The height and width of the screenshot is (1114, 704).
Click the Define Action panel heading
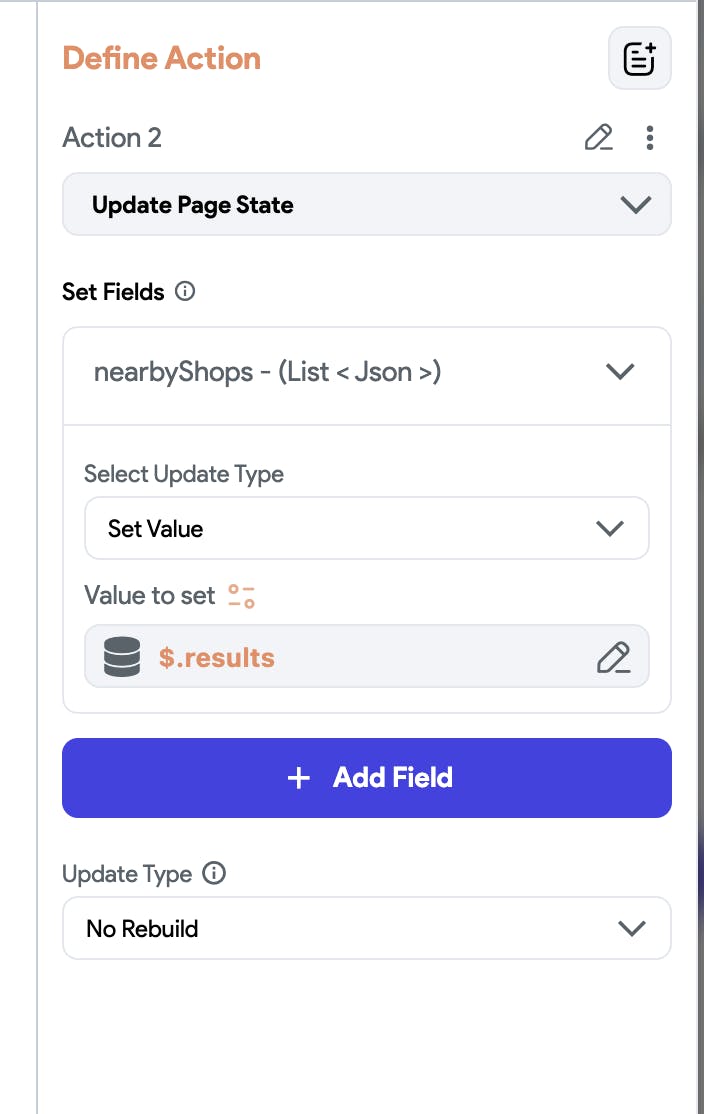(161, 58)
